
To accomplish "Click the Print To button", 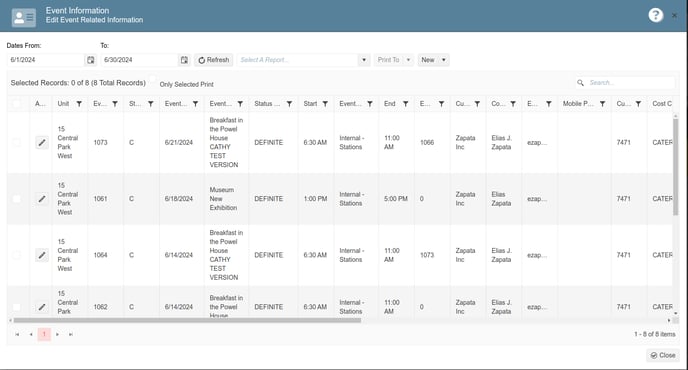I will [x=389, y=60].
